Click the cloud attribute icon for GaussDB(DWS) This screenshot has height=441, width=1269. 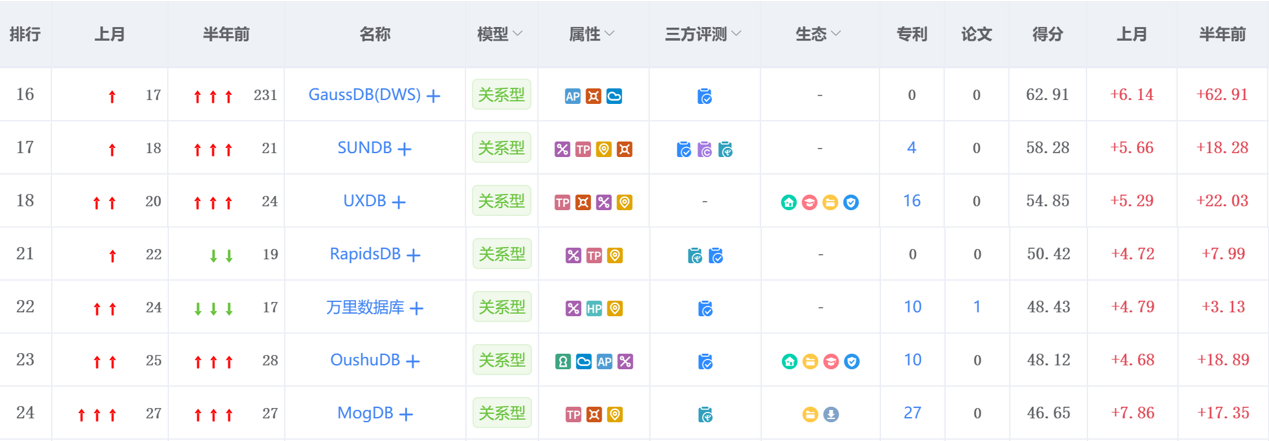(614, 96)
